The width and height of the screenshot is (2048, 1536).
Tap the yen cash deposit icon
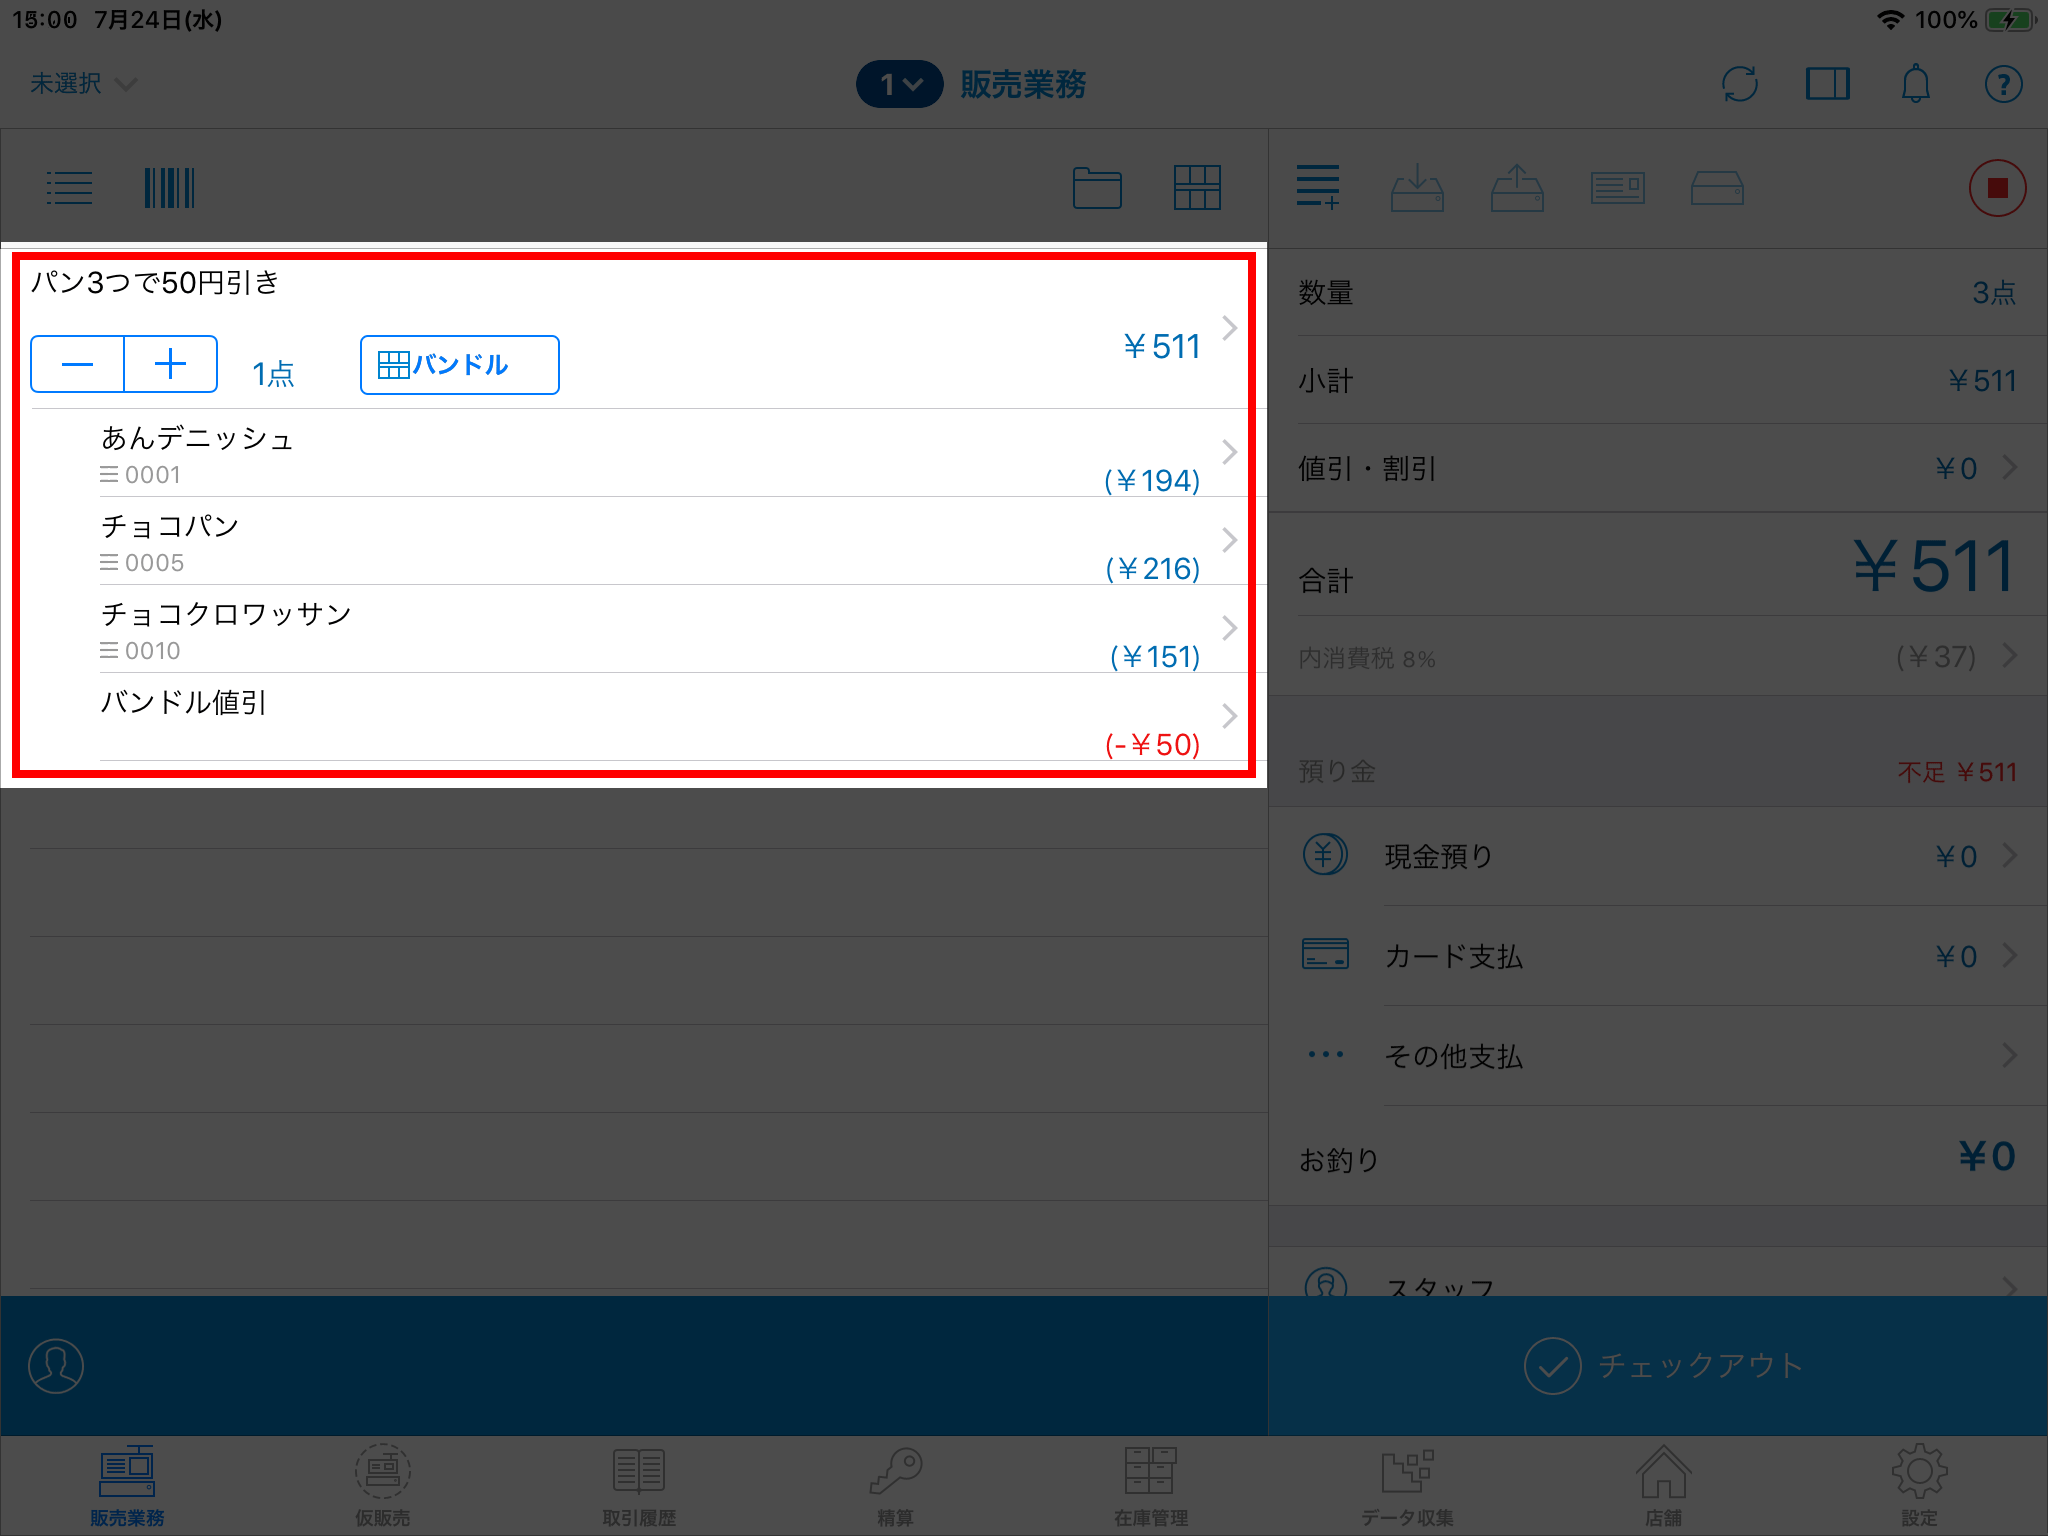pos(1325,855)
